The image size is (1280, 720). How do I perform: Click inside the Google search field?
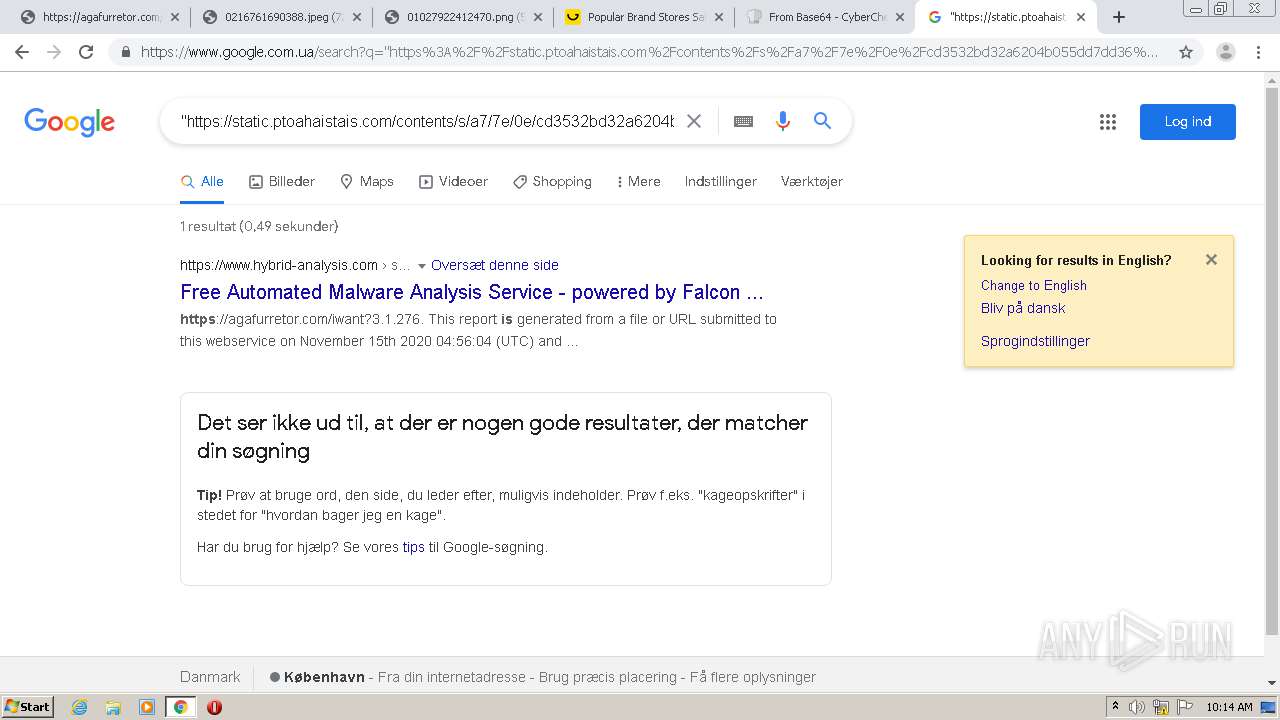click(427, 121)
